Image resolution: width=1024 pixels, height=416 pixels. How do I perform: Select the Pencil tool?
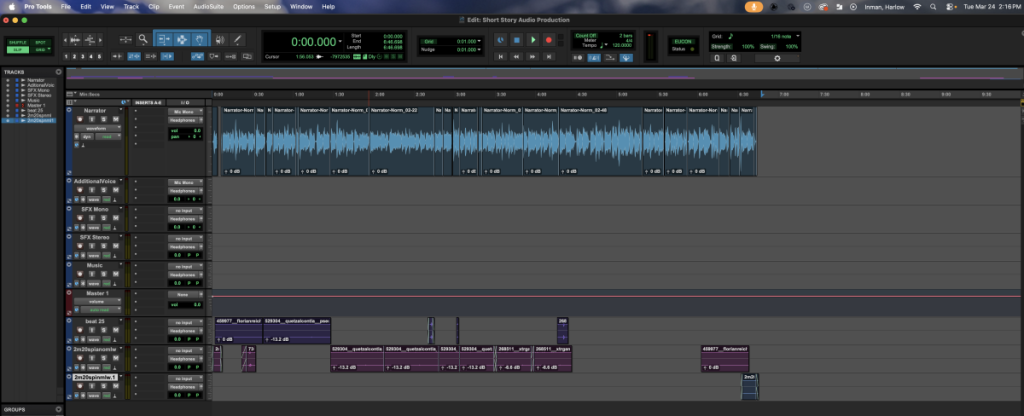(238, 40)
